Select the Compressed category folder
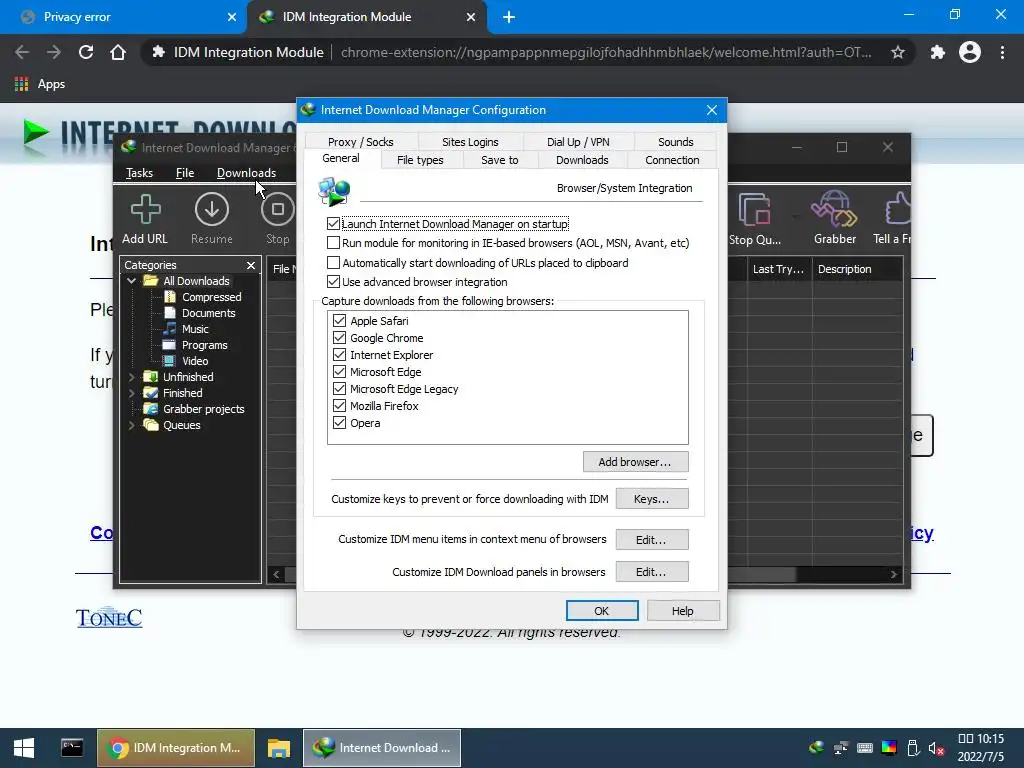 click(212, 297)
